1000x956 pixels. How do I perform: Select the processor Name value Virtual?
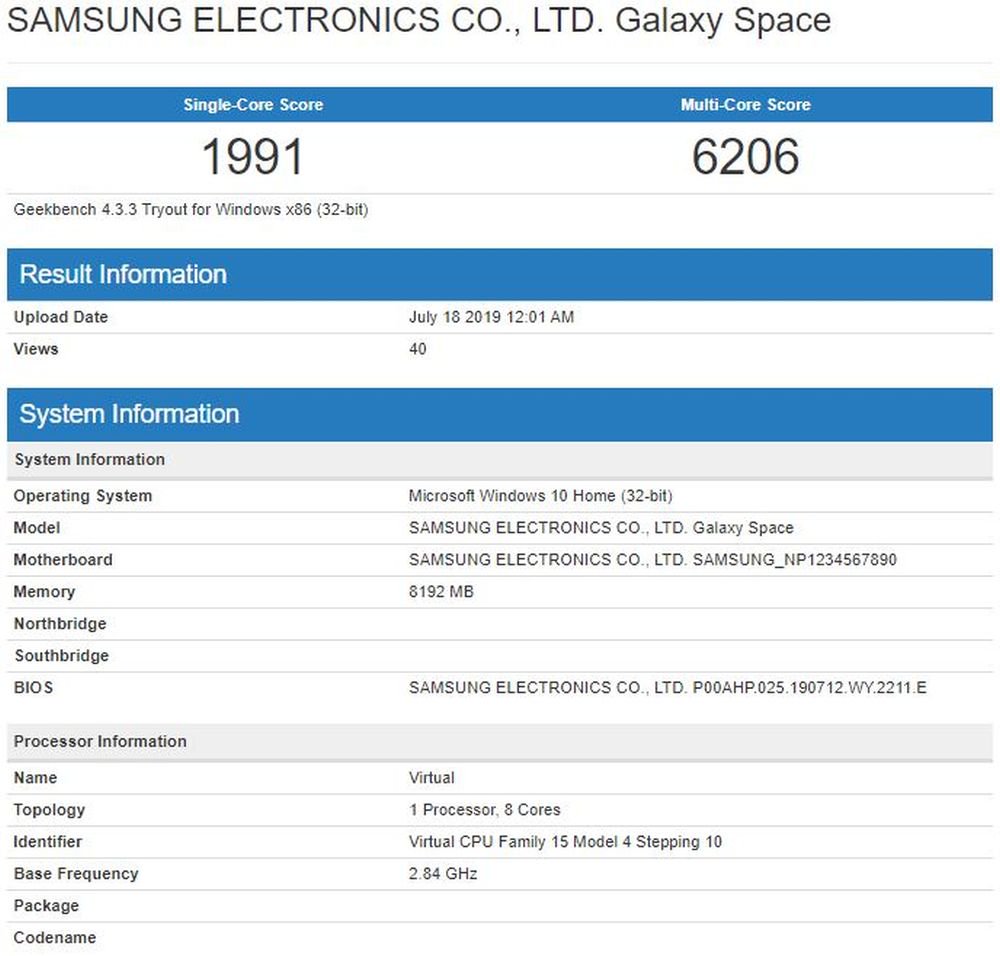pyautogui.click(x=431, y=777)
